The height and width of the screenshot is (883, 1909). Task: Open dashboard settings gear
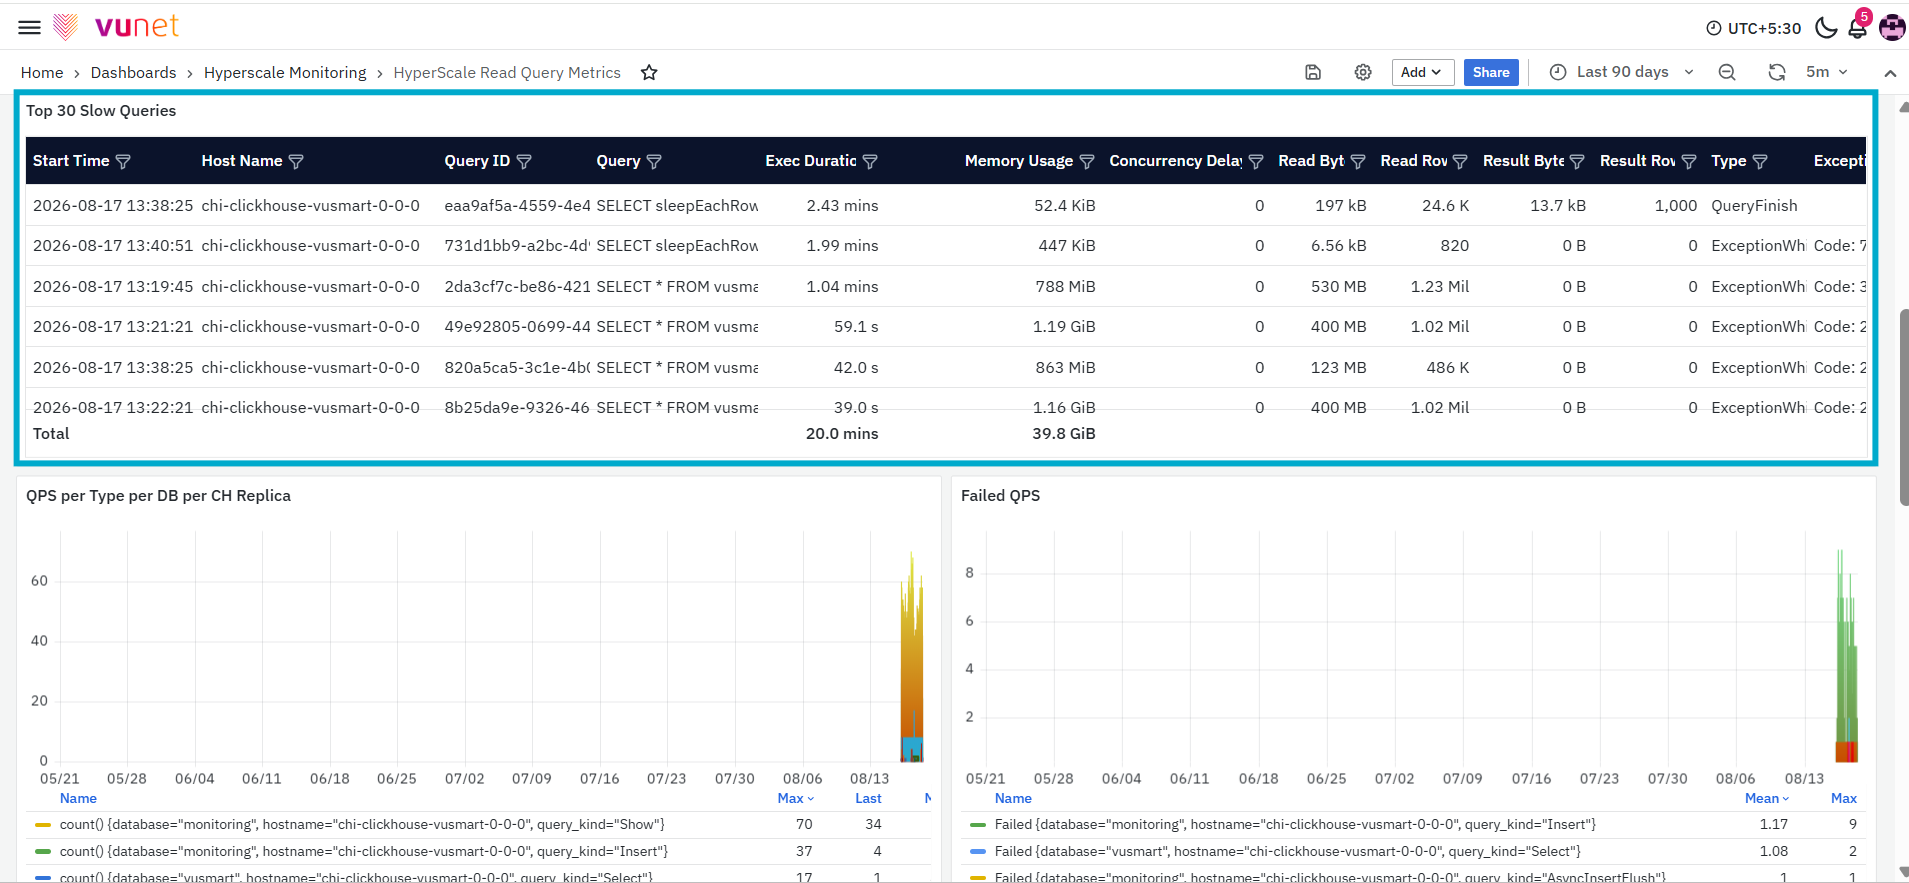(x=1363, y=72)
